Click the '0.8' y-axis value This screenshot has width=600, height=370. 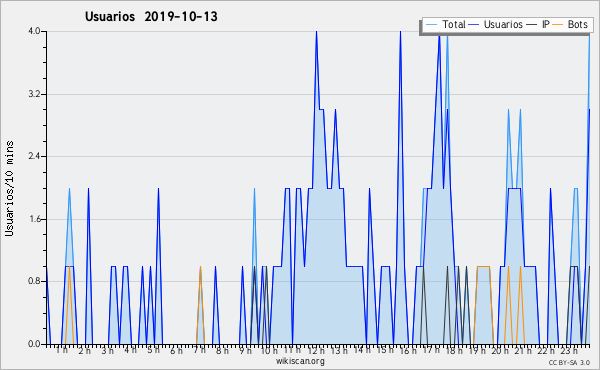(34, 281)
